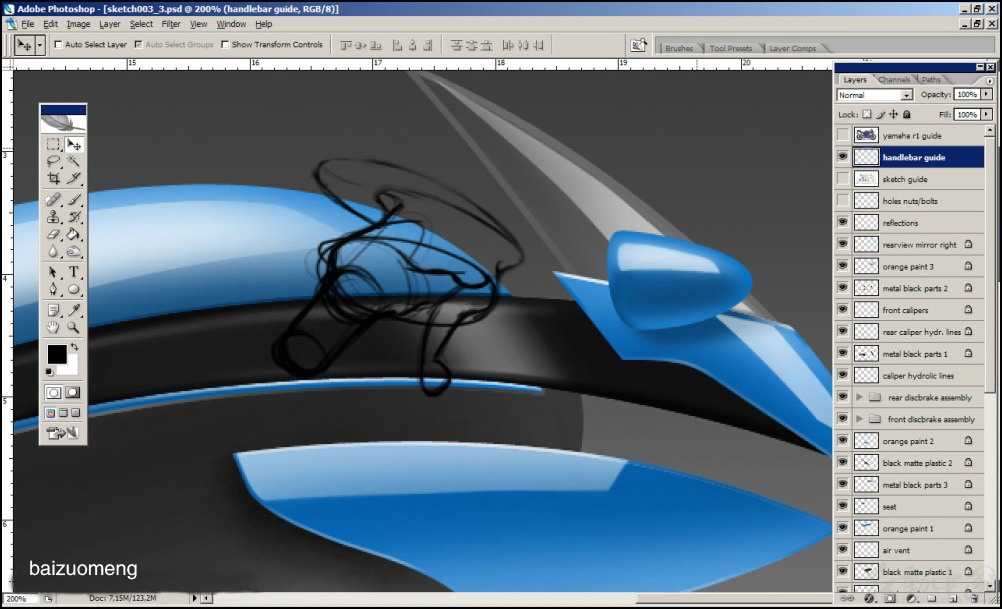Open the Brushes palette tab

(x=679, y=49)
